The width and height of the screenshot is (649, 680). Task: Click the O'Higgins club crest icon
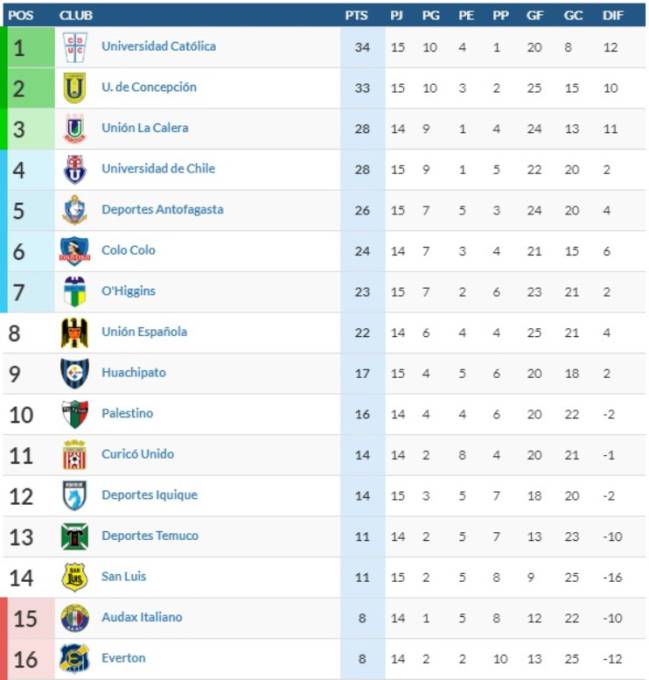click(75, 291)
